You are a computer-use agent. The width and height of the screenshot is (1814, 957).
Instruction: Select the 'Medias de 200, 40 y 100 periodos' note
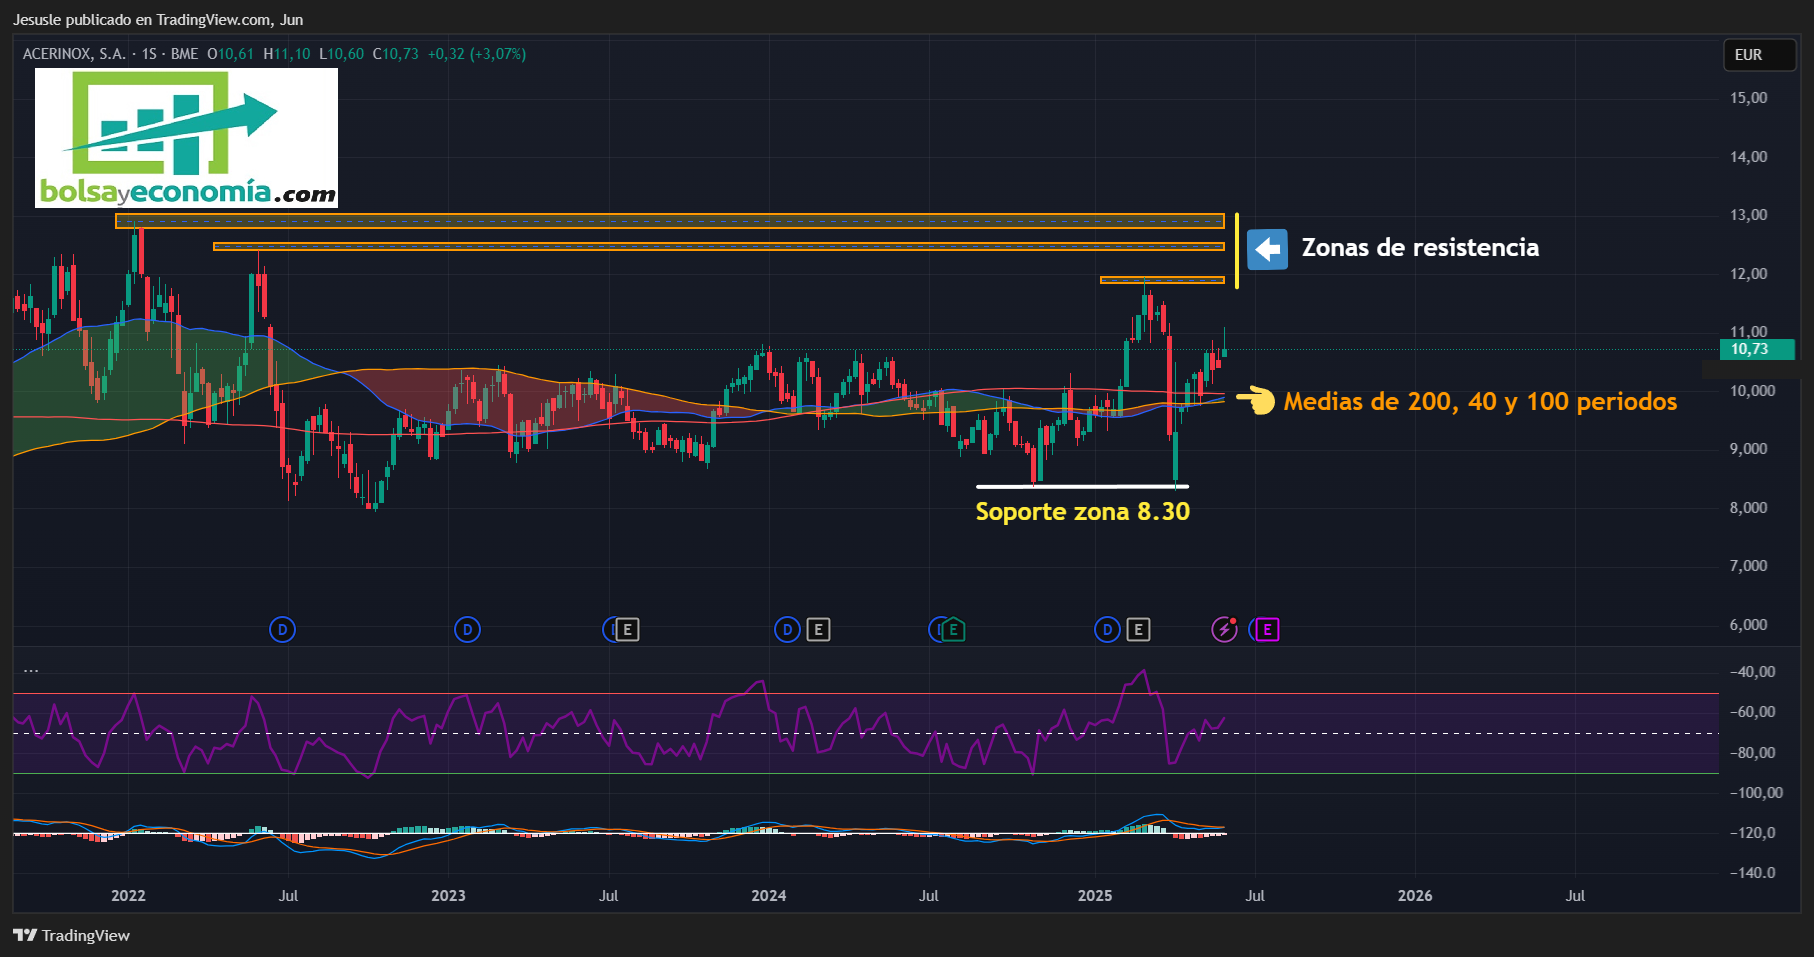click(x=1480, y=402)
